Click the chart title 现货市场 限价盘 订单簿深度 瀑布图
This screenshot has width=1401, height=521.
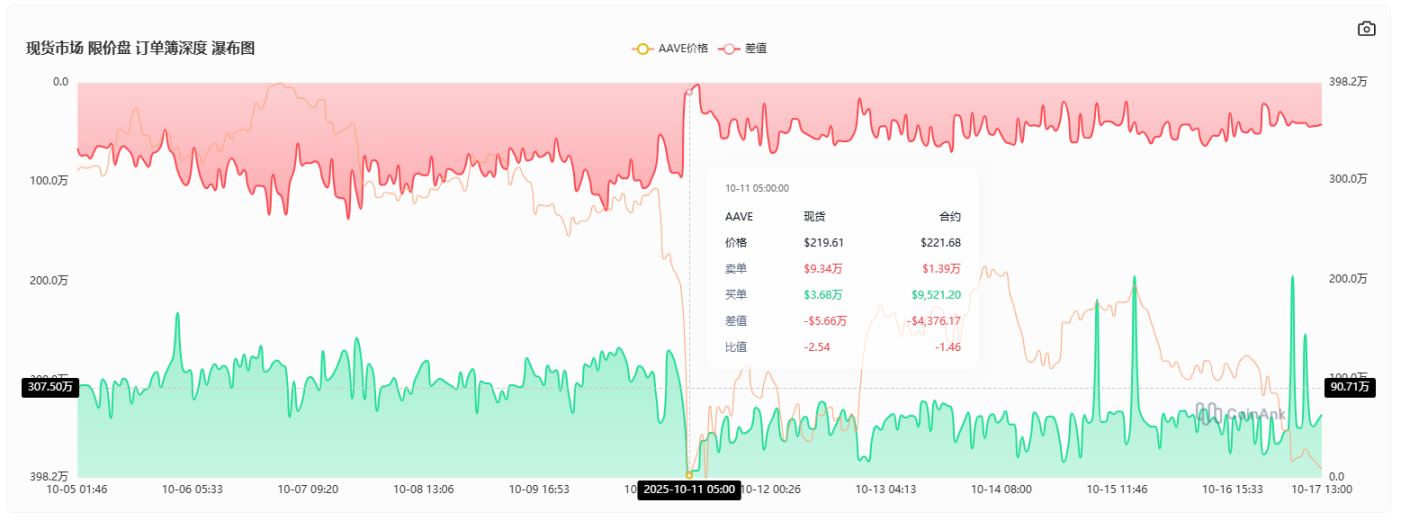(x=141, y=48)
